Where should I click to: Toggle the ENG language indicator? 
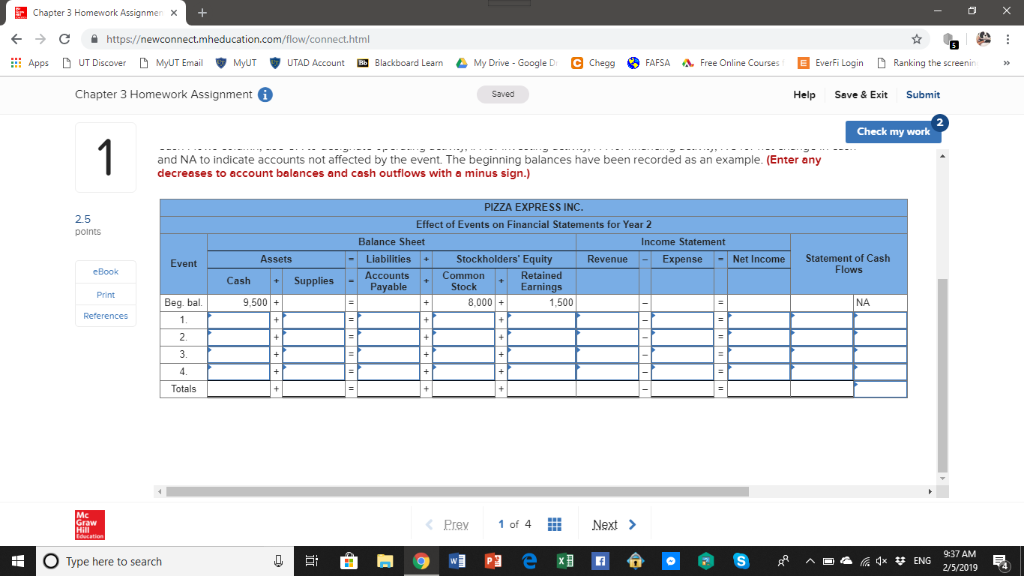coord(921,561)
